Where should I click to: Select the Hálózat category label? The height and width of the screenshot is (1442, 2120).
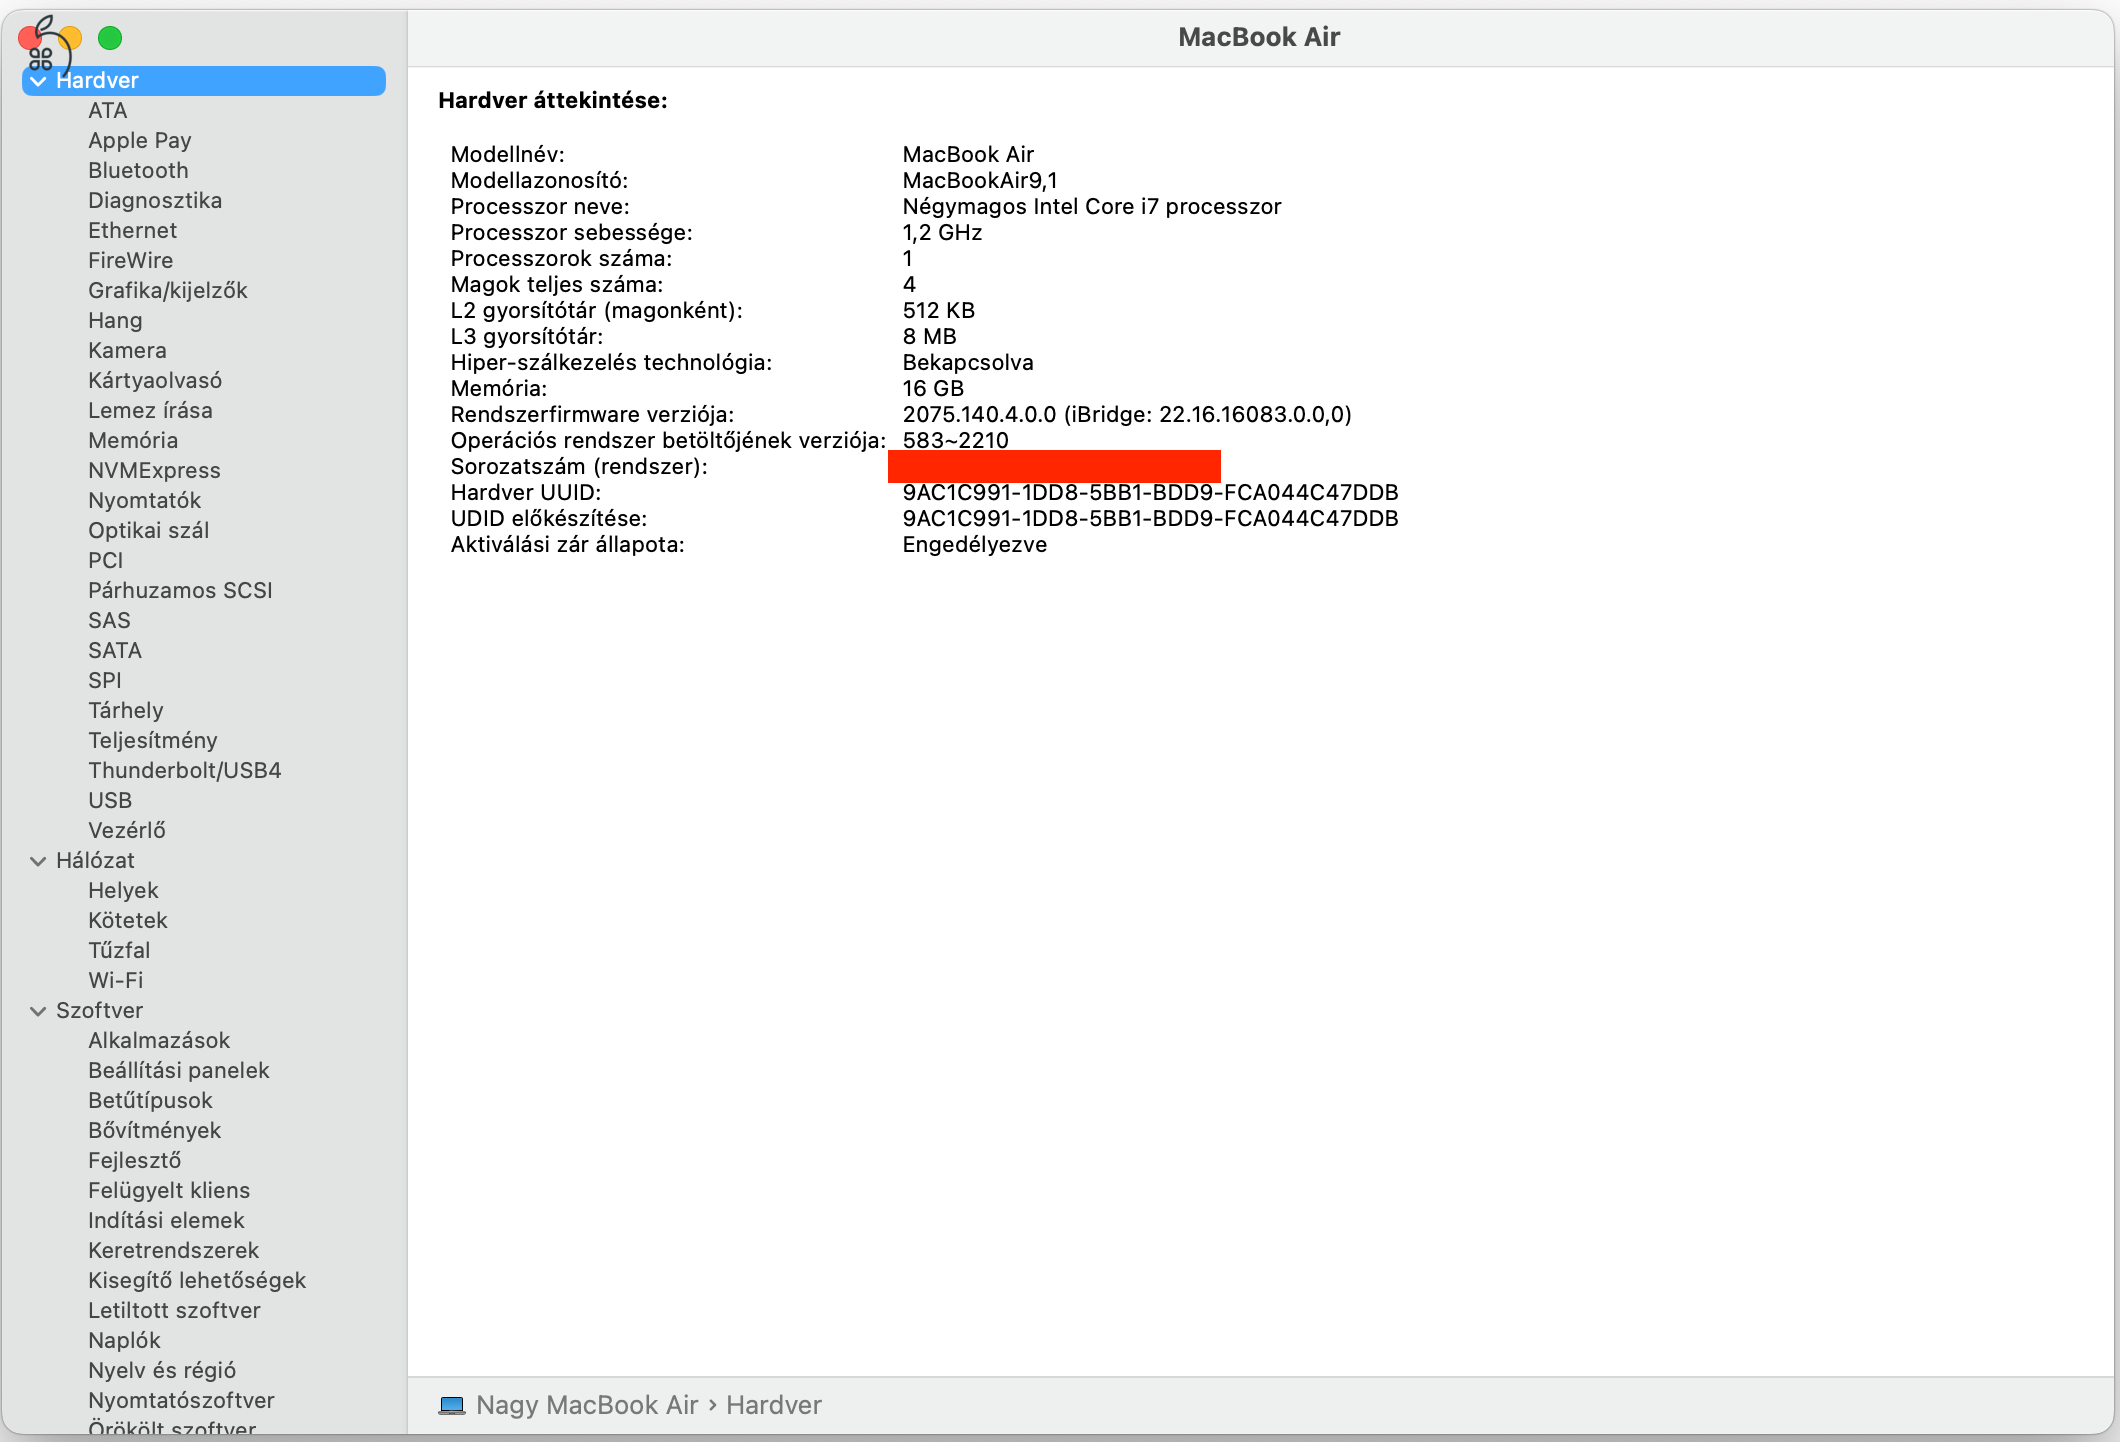[x=95, y=861]
